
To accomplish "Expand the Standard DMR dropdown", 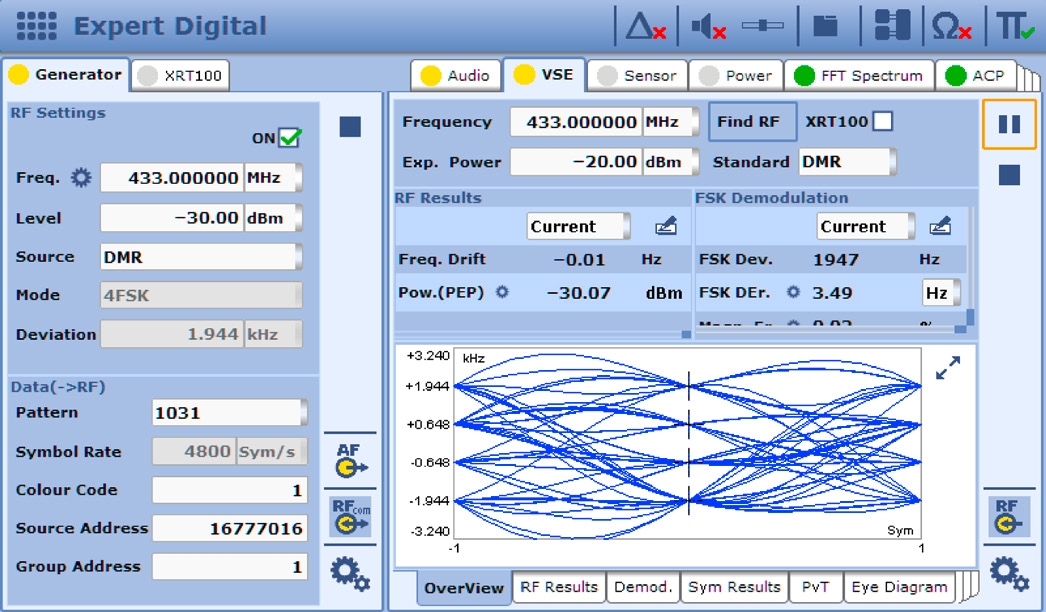I will coord(847,162).
